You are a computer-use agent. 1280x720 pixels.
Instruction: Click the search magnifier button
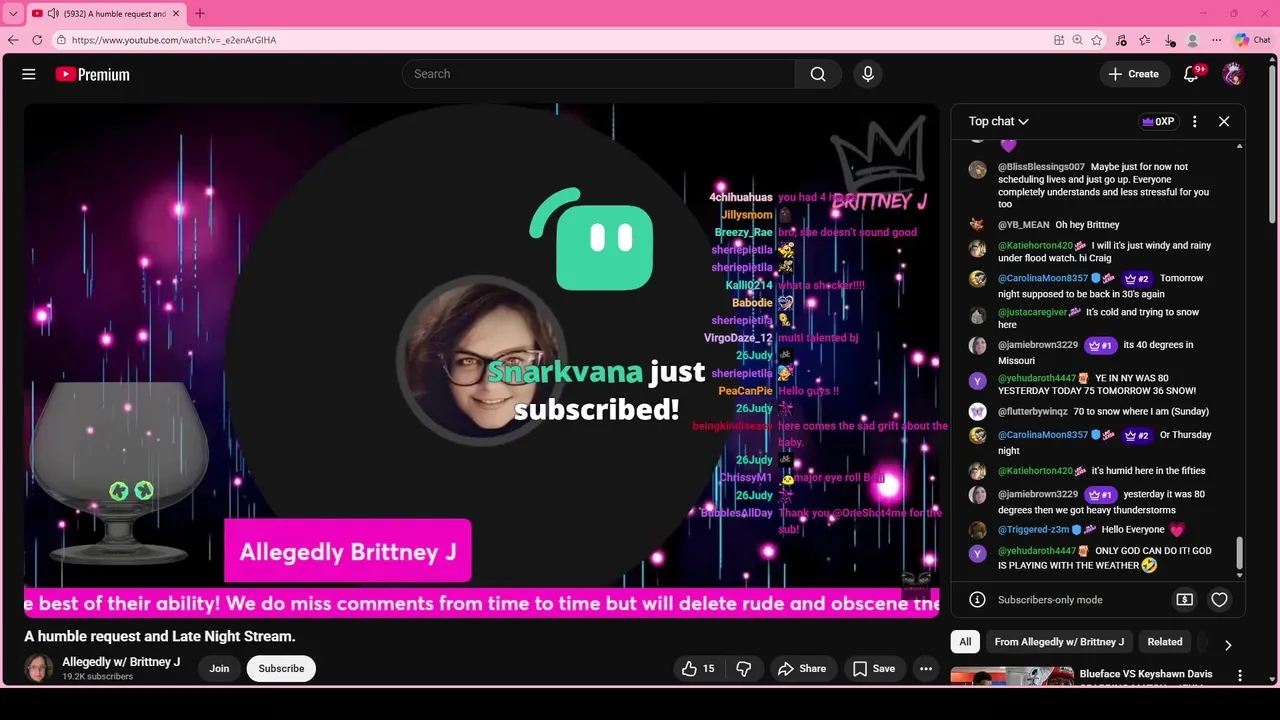point(818,74)
